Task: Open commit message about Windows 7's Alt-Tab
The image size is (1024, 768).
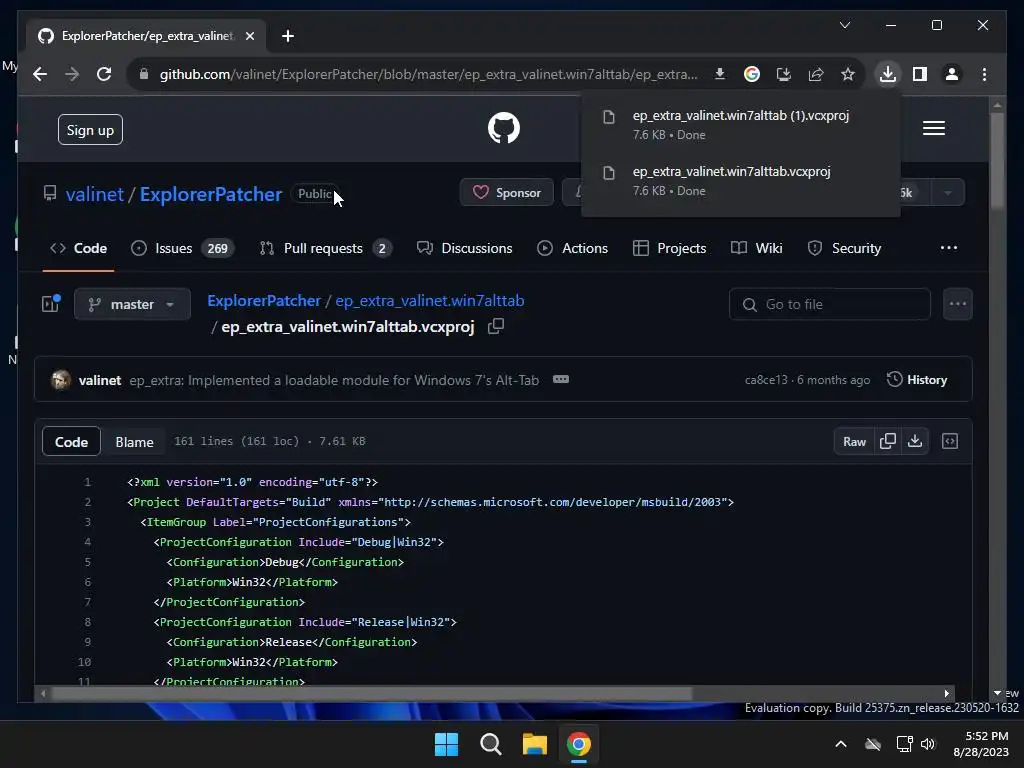Action: [x=334, y=380]
